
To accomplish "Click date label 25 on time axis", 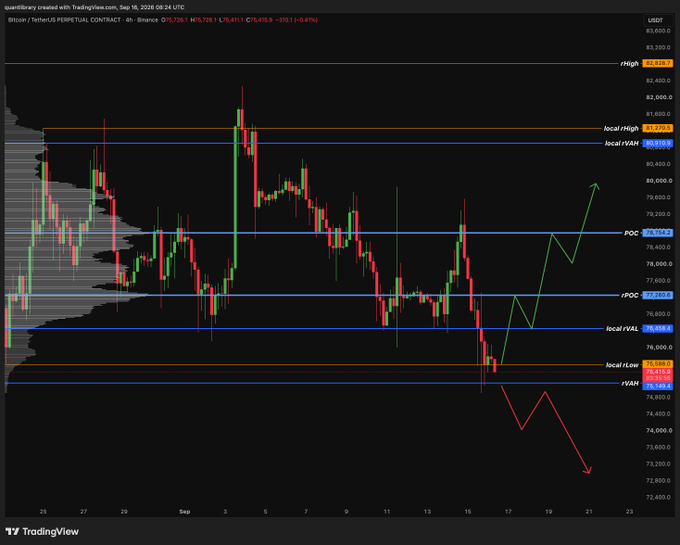I will point(43,512).
